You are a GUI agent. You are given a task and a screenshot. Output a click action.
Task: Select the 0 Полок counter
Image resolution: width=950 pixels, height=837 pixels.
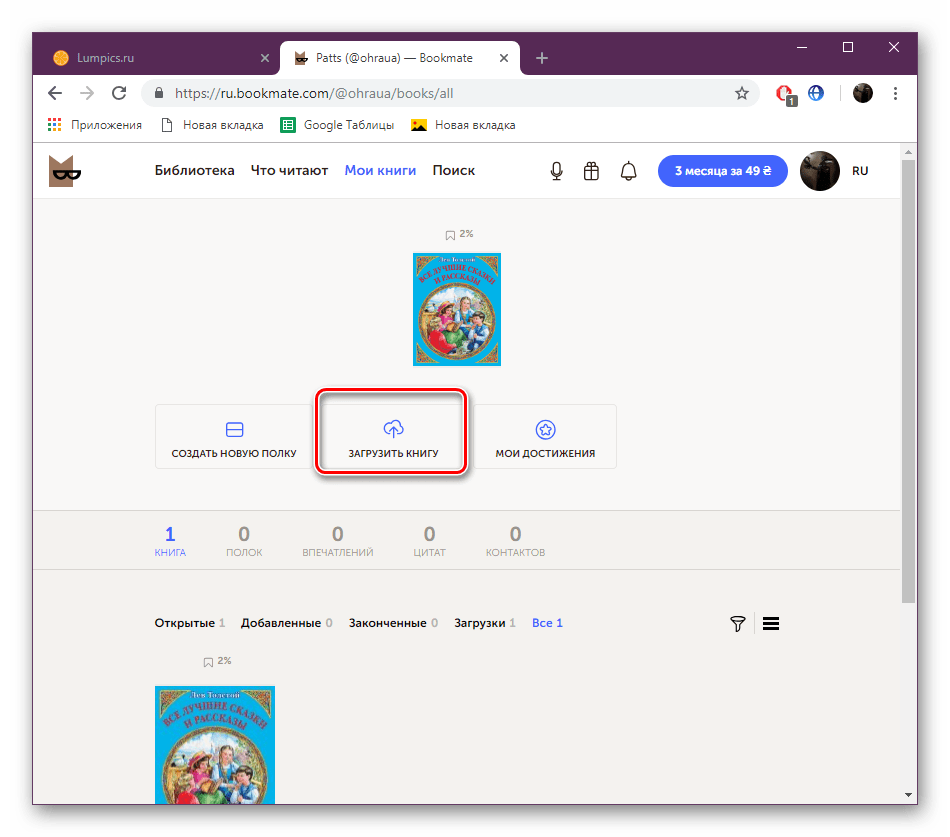click(x=244, y=541)
